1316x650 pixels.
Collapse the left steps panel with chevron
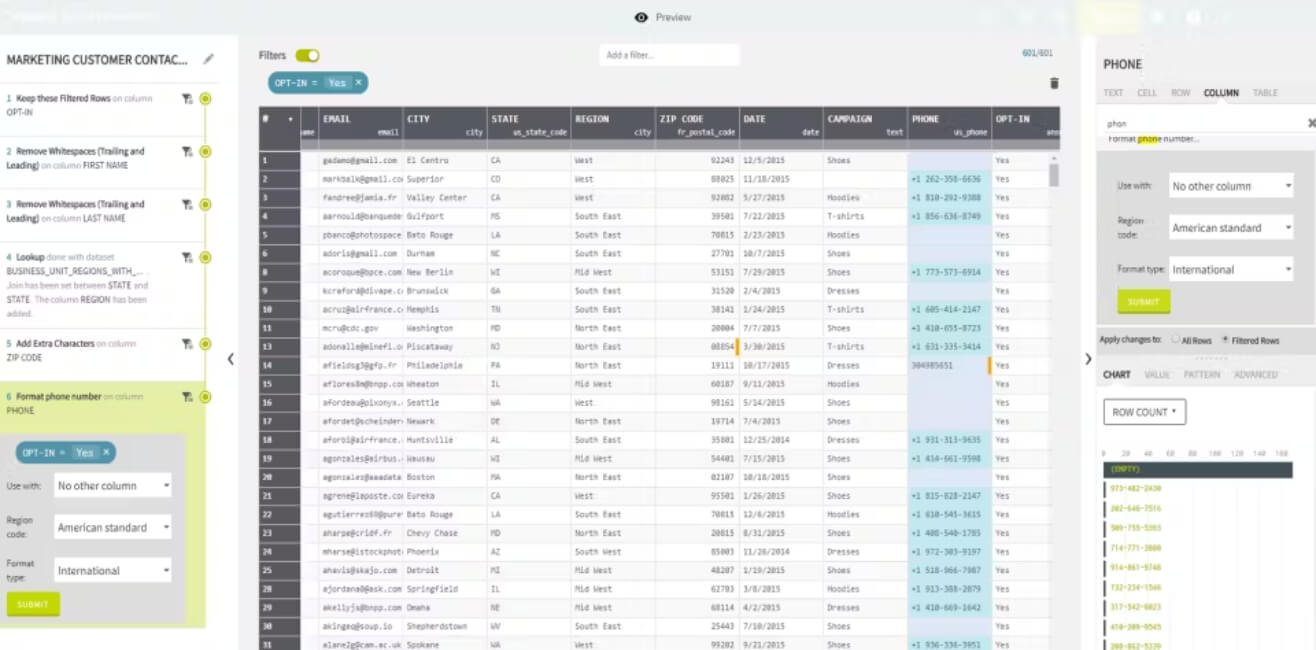point(231,359)
